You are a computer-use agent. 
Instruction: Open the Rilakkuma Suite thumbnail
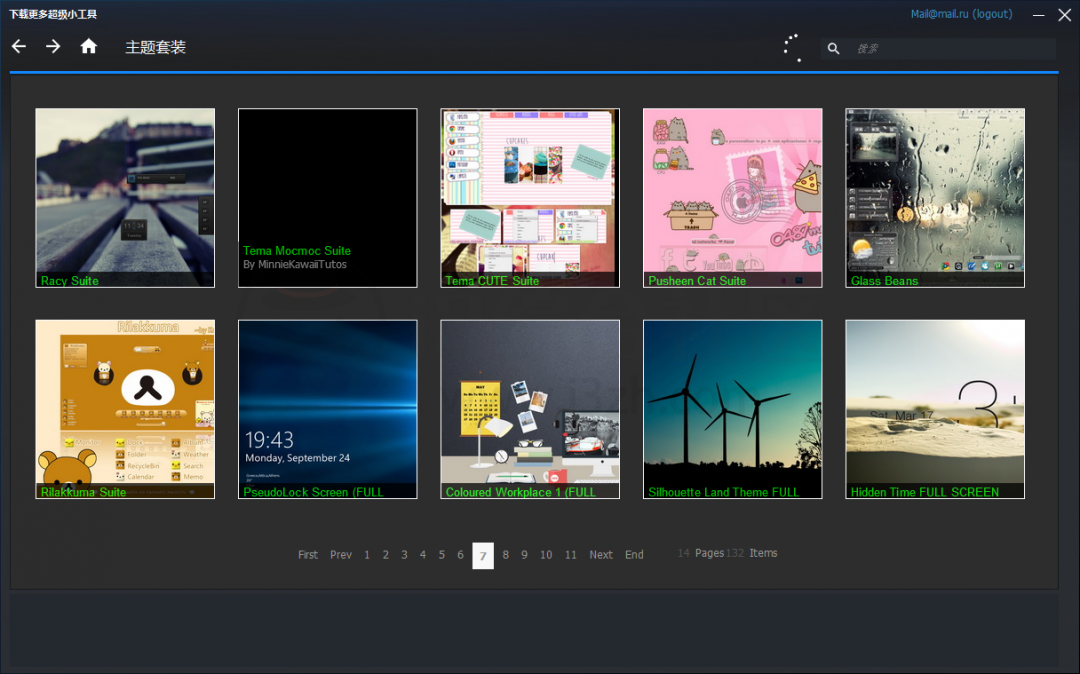click(125, 409)
